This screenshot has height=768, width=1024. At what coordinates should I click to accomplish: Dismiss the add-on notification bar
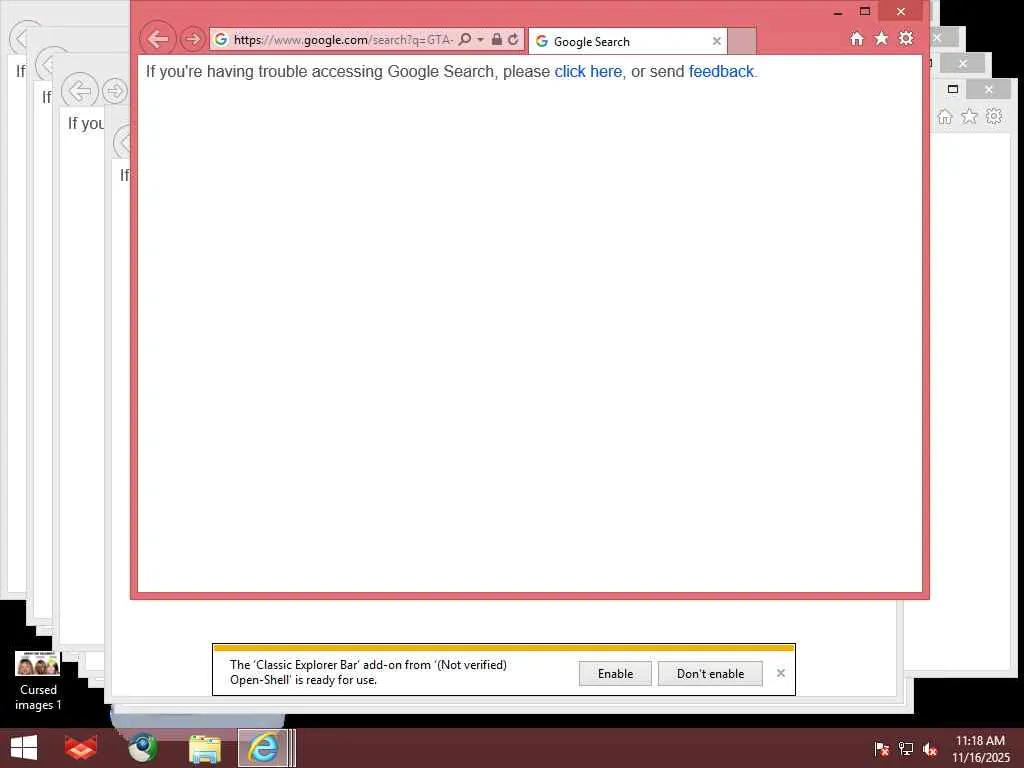(x=780, y=673)
